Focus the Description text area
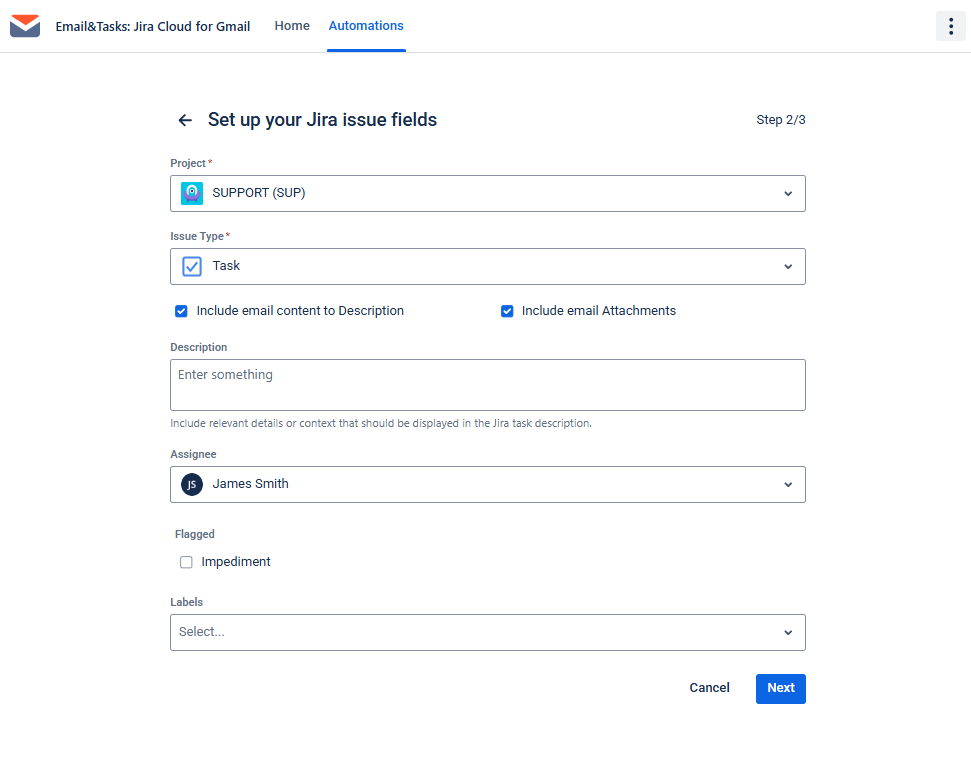Image resolution: width=971 pixels, height=776 pixels. tap(487, 385)
